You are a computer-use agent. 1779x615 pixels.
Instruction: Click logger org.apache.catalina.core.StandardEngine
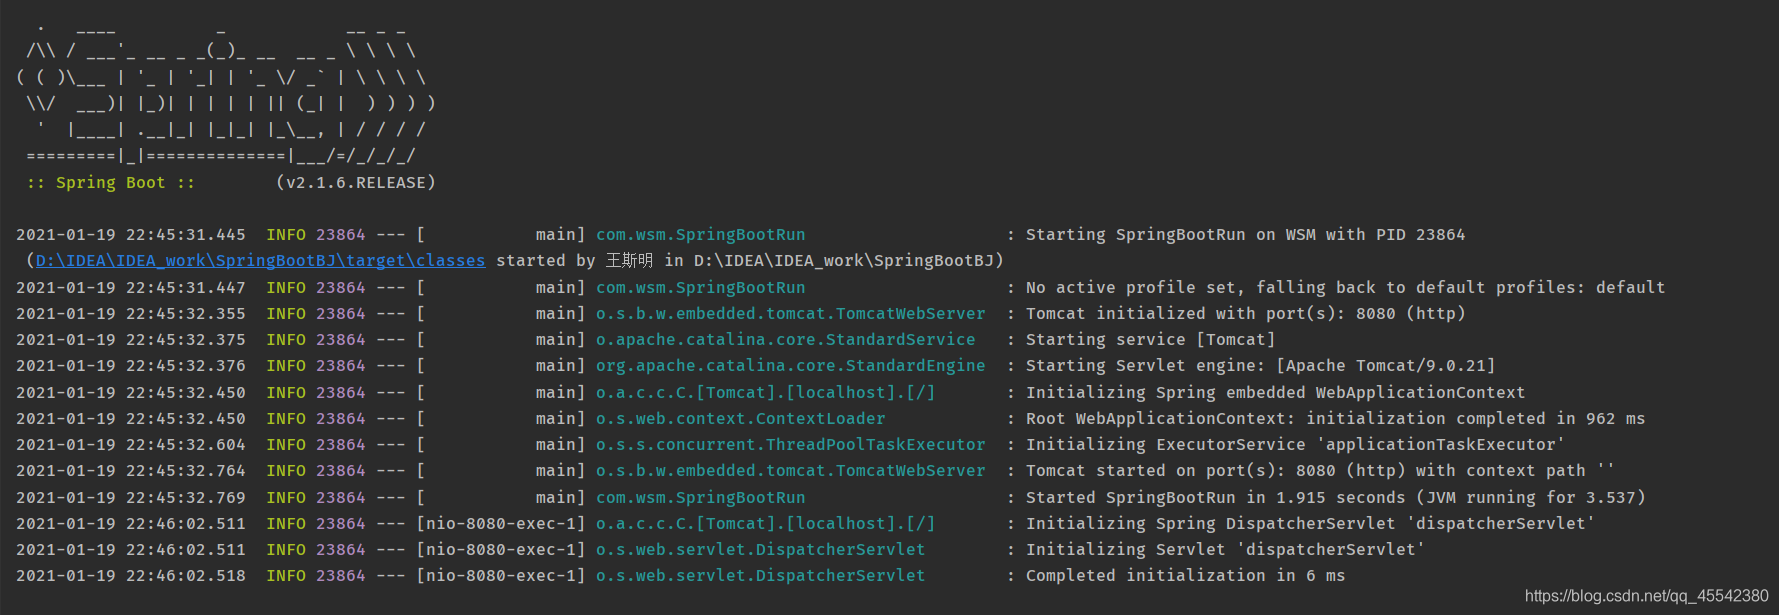point(790,366)
